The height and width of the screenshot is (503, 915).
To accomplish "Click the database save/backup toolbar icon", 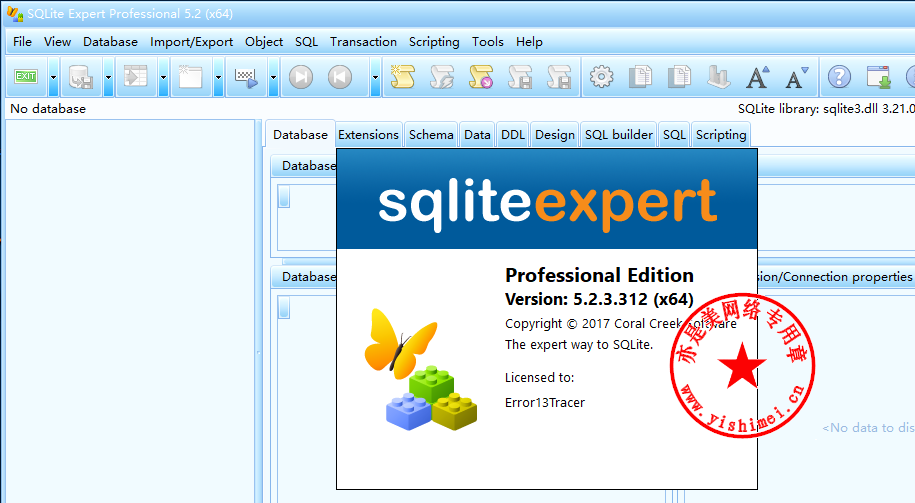I will coord(81,77).
